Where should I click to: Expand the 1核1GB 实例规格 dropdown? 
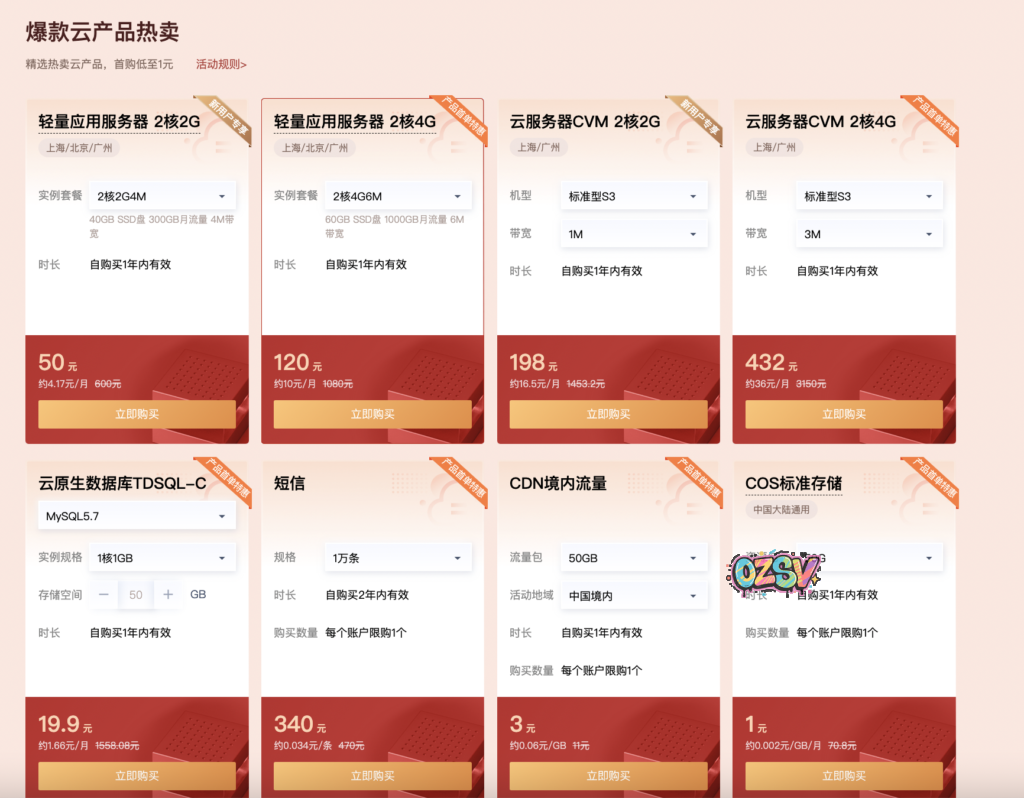point(162,558)
